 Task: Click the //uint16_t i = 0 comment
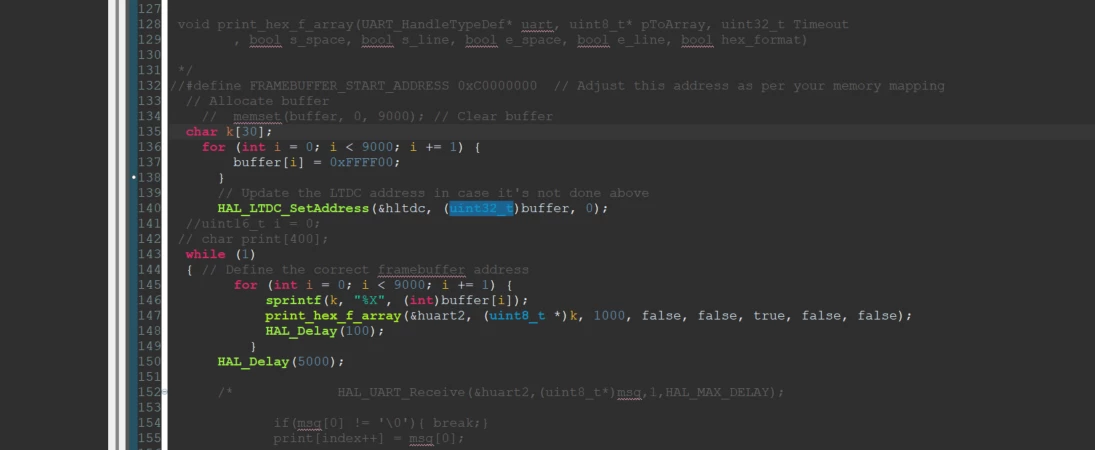pyautogui.click(x=253, y=224)
